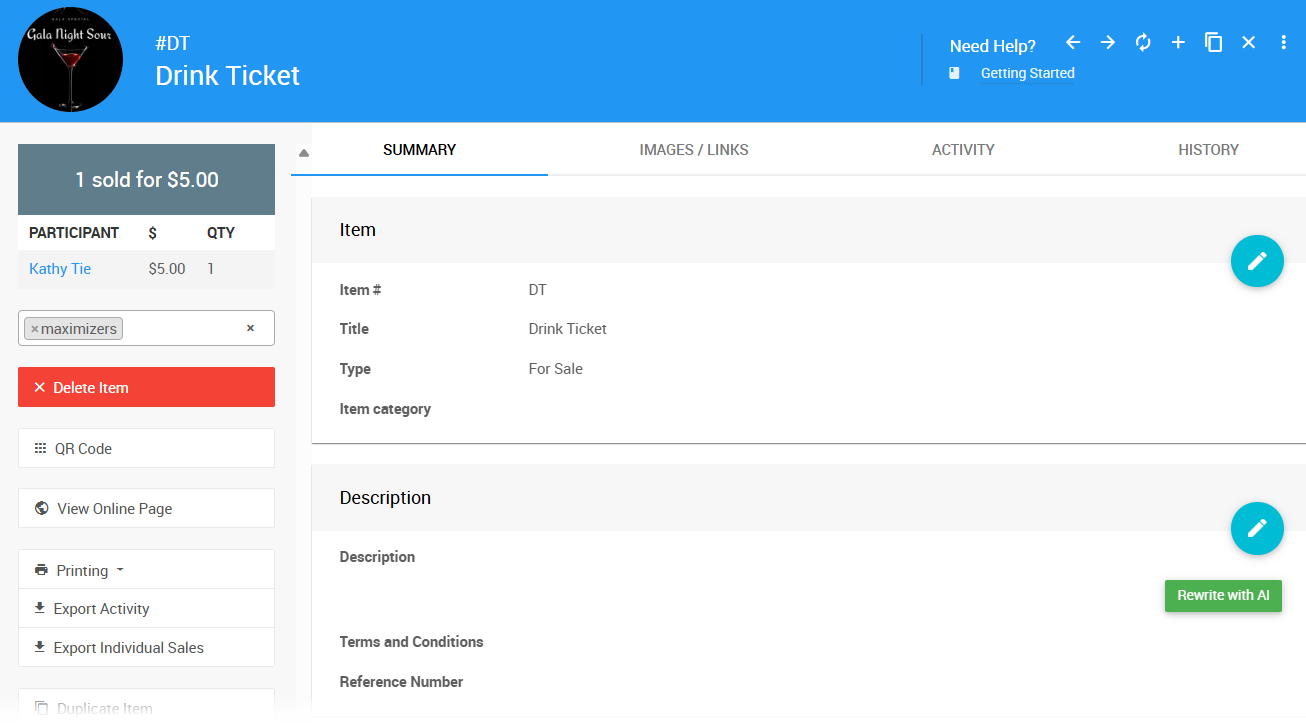Screen dimensions: 1306x724
Task: Switch to the Images / Links tab
Action: point(694,150)
